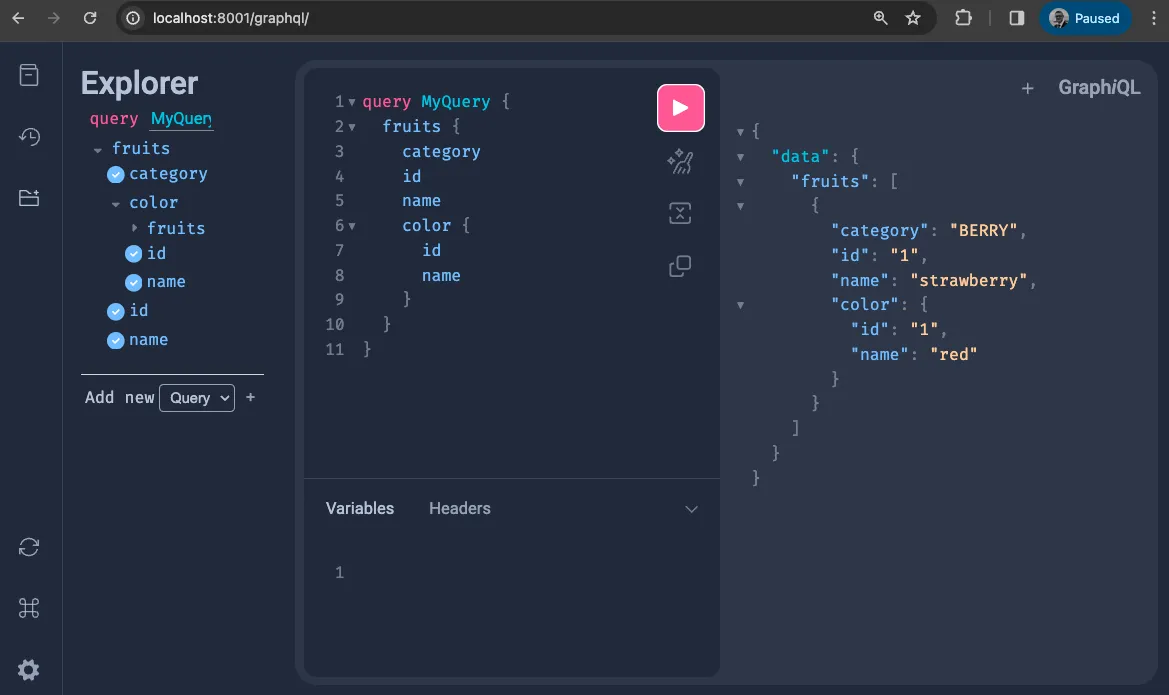The height and width of the screenshot is (695, 1169).
Task: Open GraphiQL settings with the gear icon
Action: [x=30, y=670]
